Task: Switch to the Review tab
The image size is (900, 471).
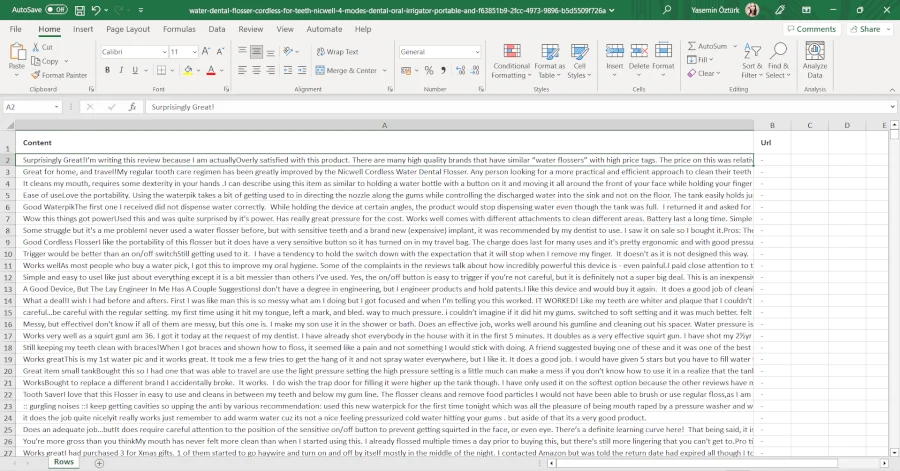Action: click(251, 29)
